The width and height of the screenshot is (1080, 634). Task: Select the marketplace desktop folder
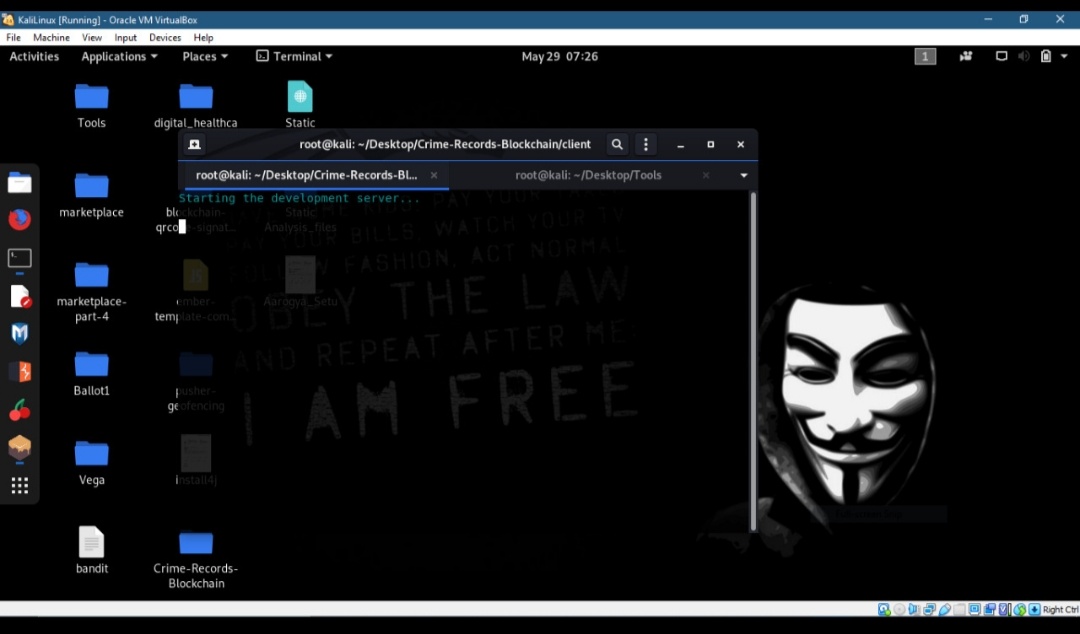[92, 196]
